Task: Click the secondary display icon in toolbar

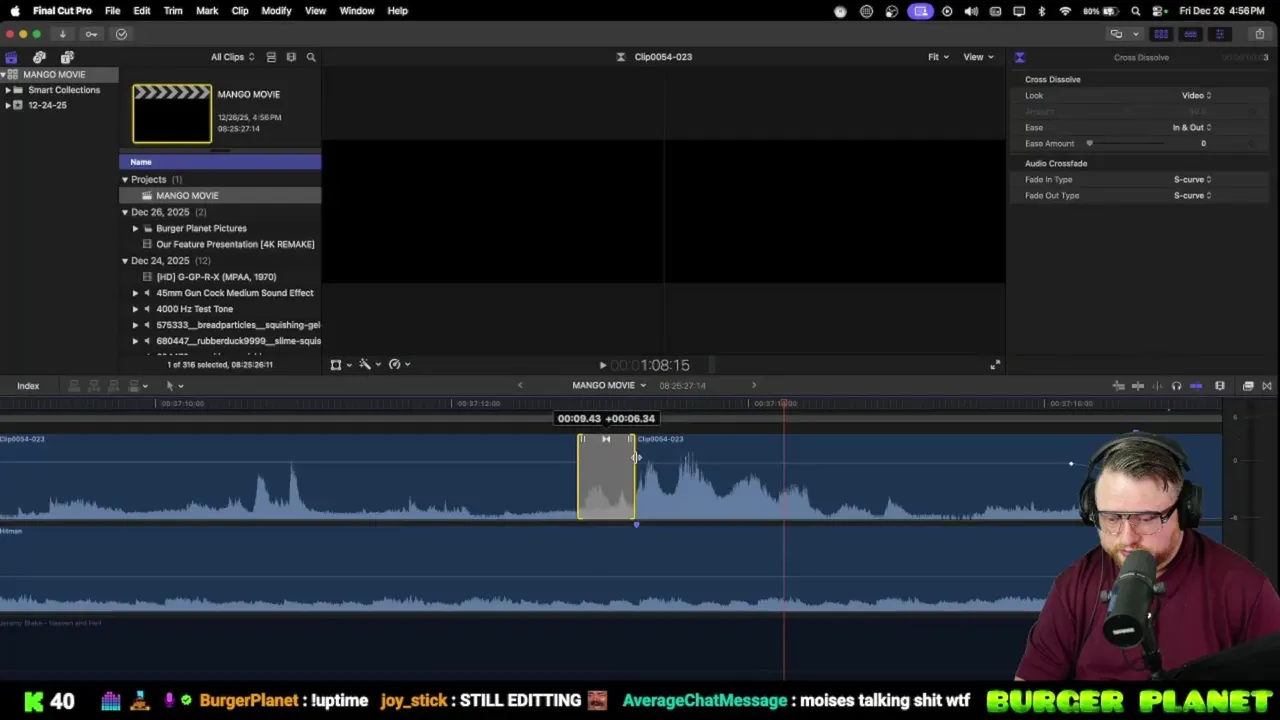Action: [1116, 34]
